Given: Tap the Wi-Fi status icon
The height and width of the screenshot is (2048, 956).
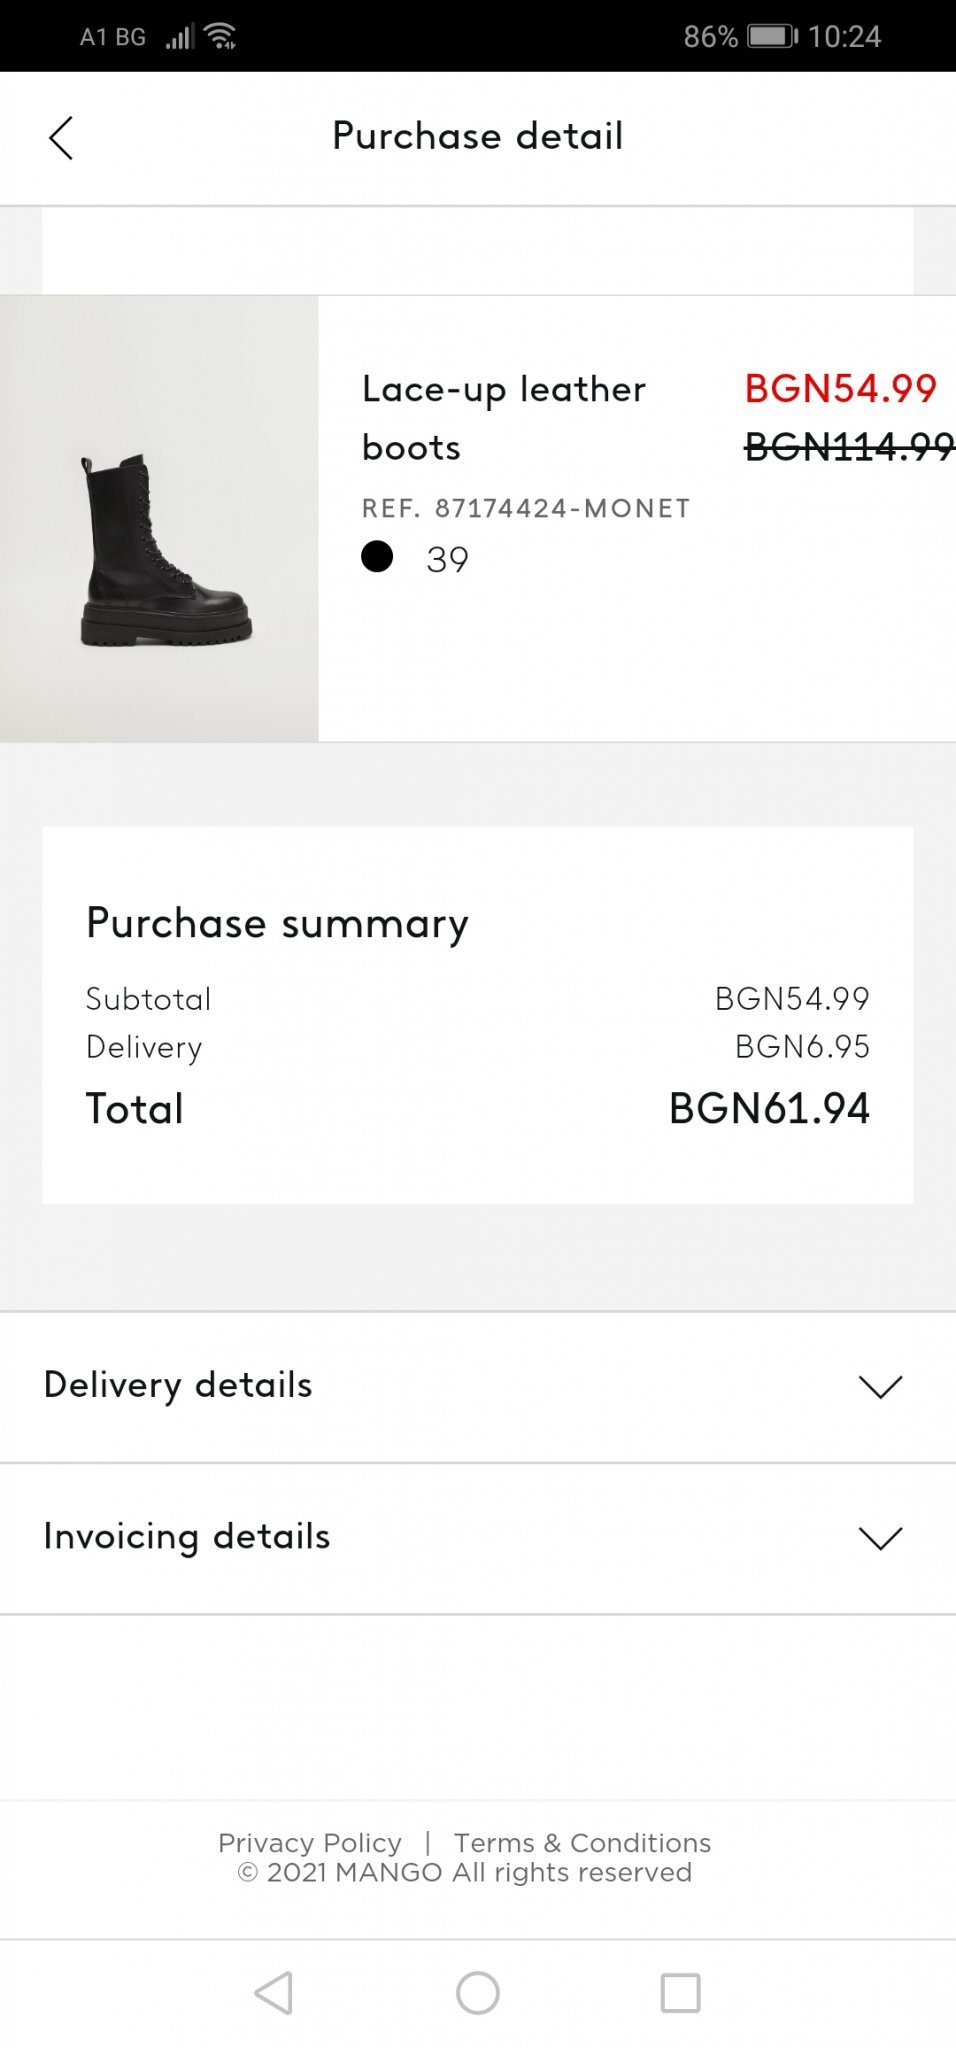Looking at the screenshot, I should tap(220, 37).
